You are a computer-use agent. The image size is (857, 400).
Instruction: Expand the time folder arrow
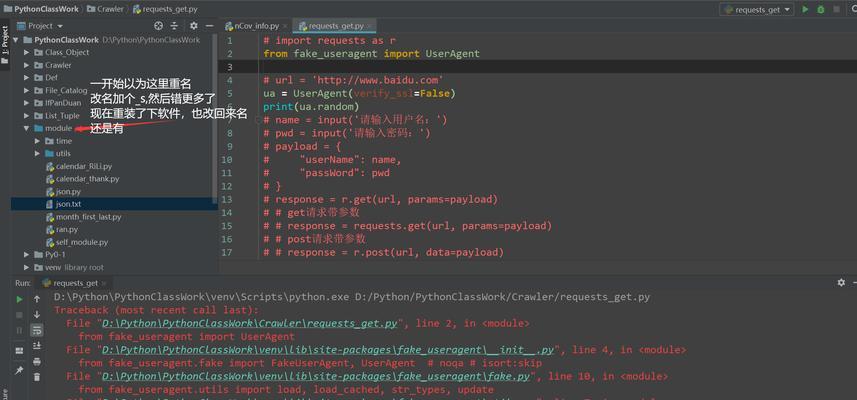(37, 141)
